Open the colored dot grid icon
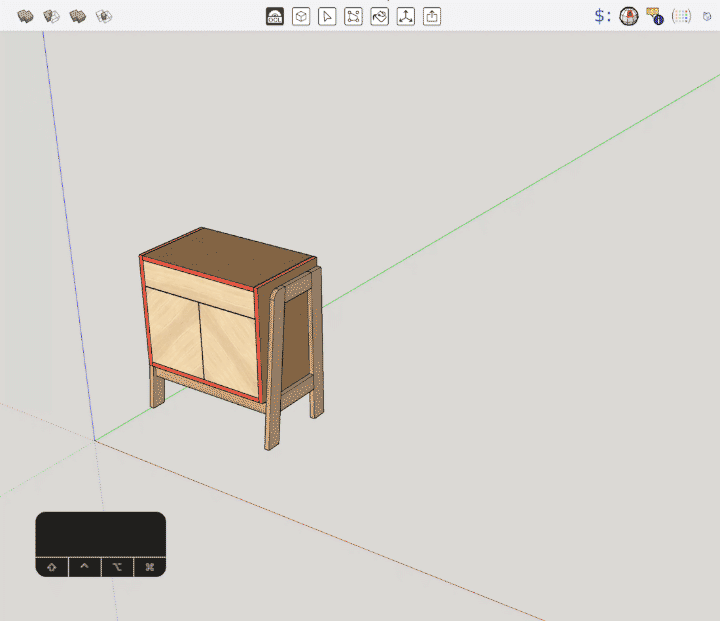 [x=681, y=17]
